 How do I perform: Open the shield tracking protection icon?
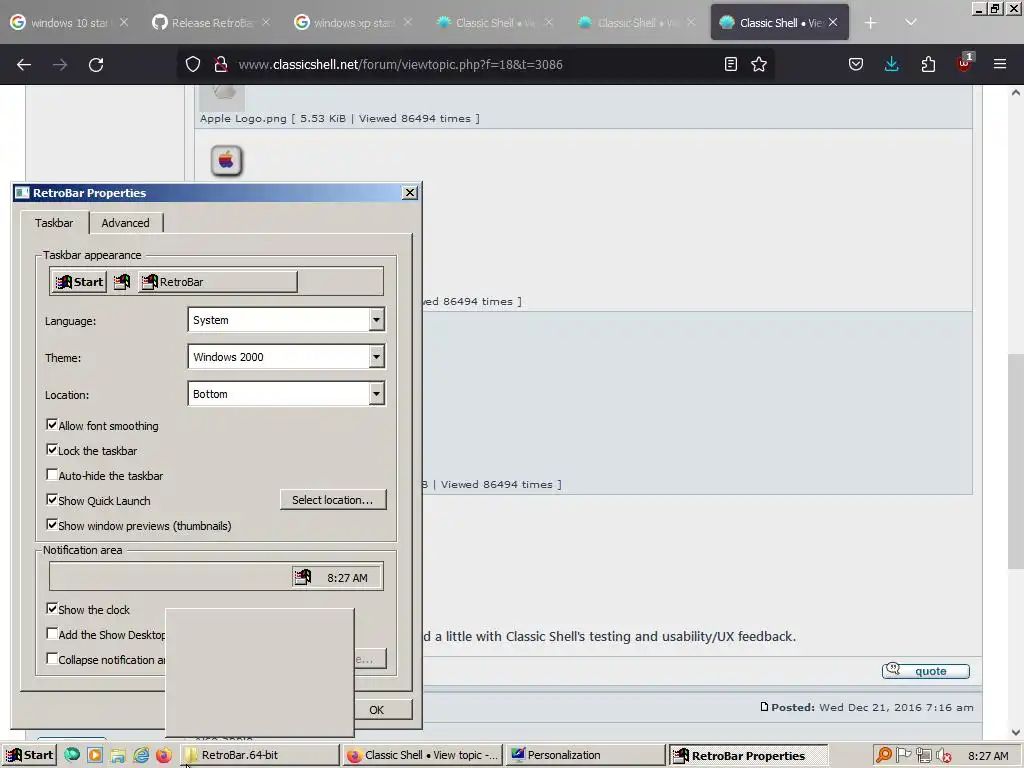pyautogui.click(x=193, y=64)
